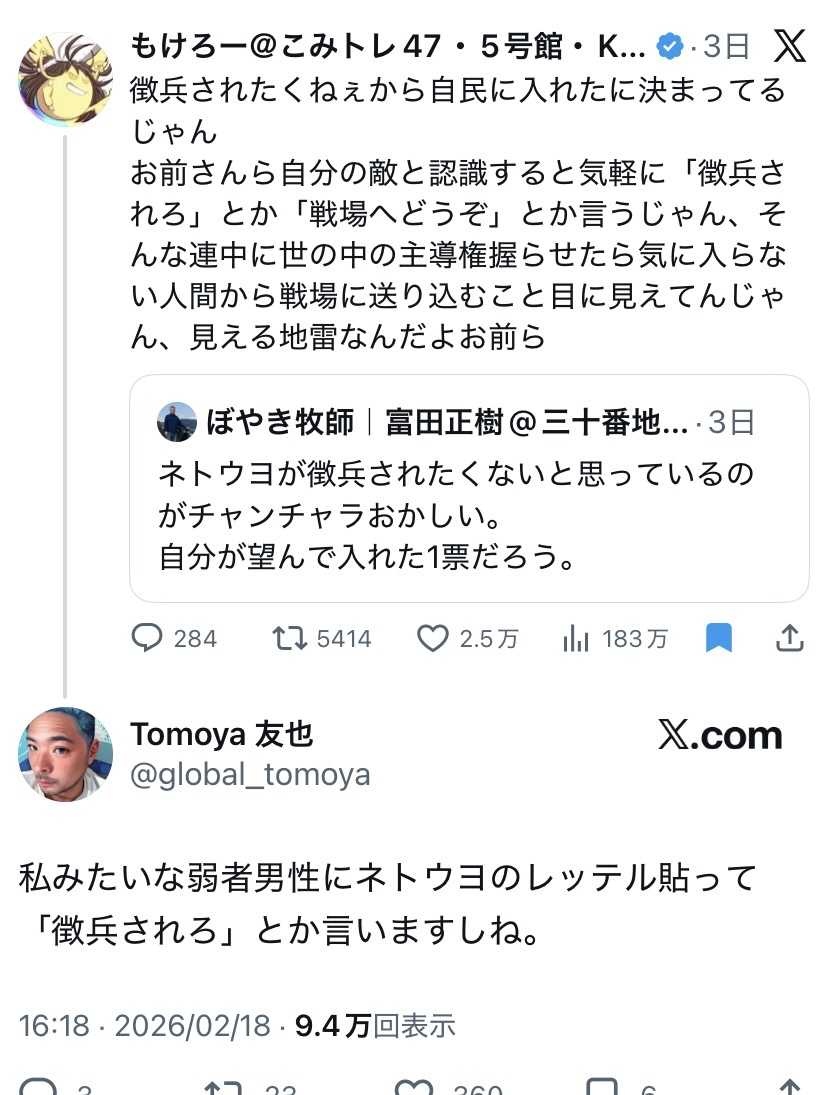The height and width of the screenshot is (1095, 828).
Task: Click the share icon beside the bookmark
Action: click(789, 638)
